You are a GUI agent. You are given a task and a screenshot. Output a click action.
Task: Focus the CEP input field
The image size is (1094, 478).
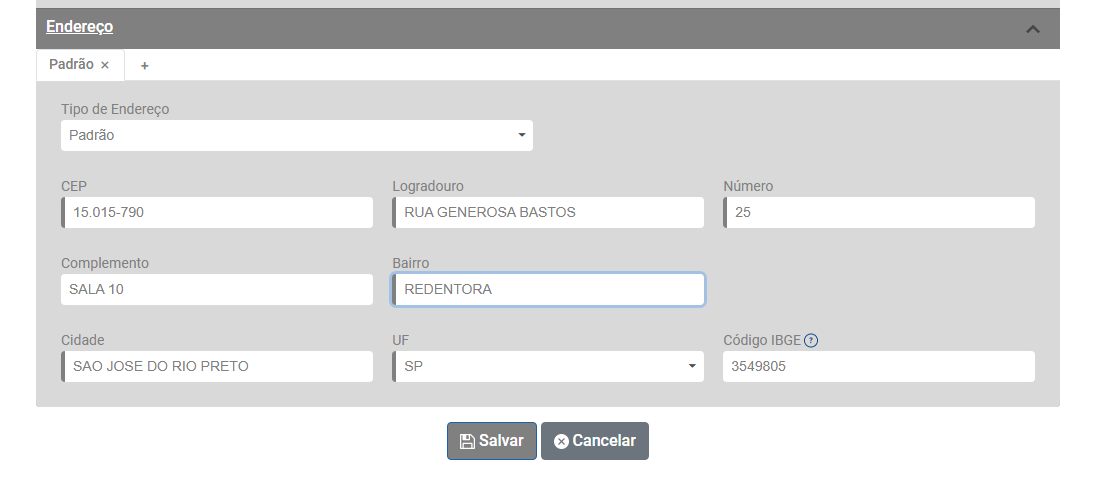(x=218, y=212)
